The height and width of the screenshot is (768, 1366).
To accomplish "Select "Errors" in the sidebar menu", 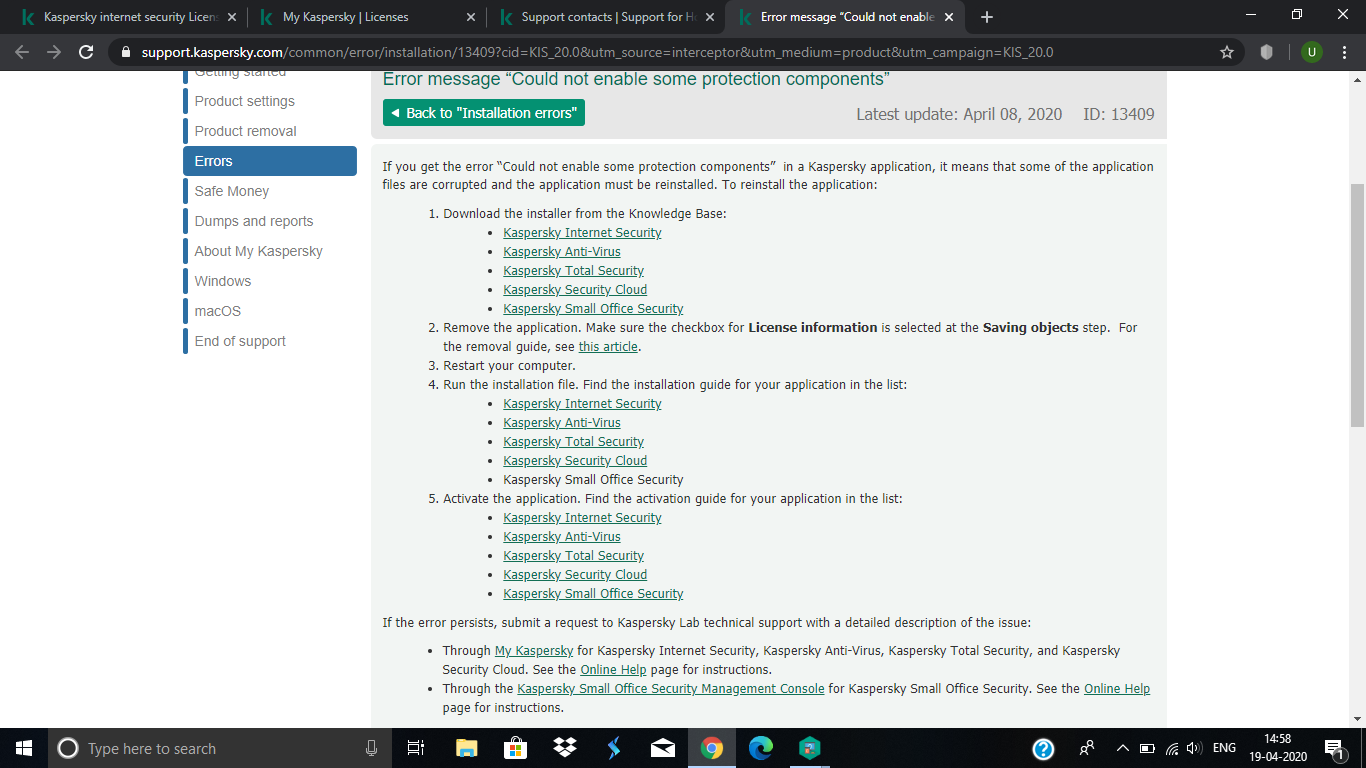I will 270,161.
